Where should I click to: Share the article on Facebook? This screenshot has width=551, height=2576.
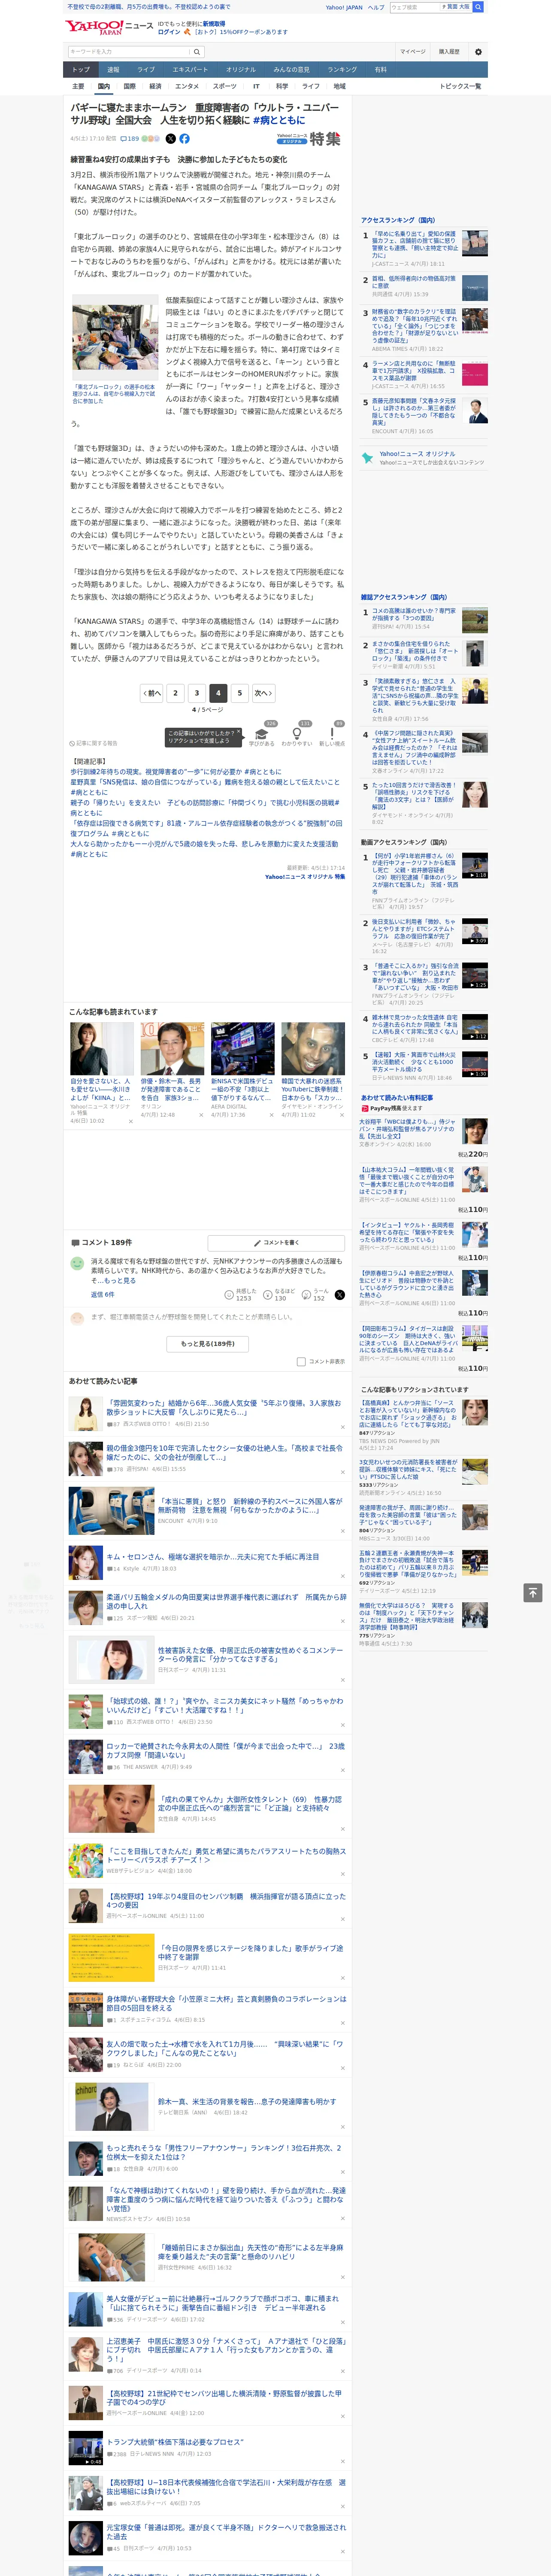click(x=184, y=139)
